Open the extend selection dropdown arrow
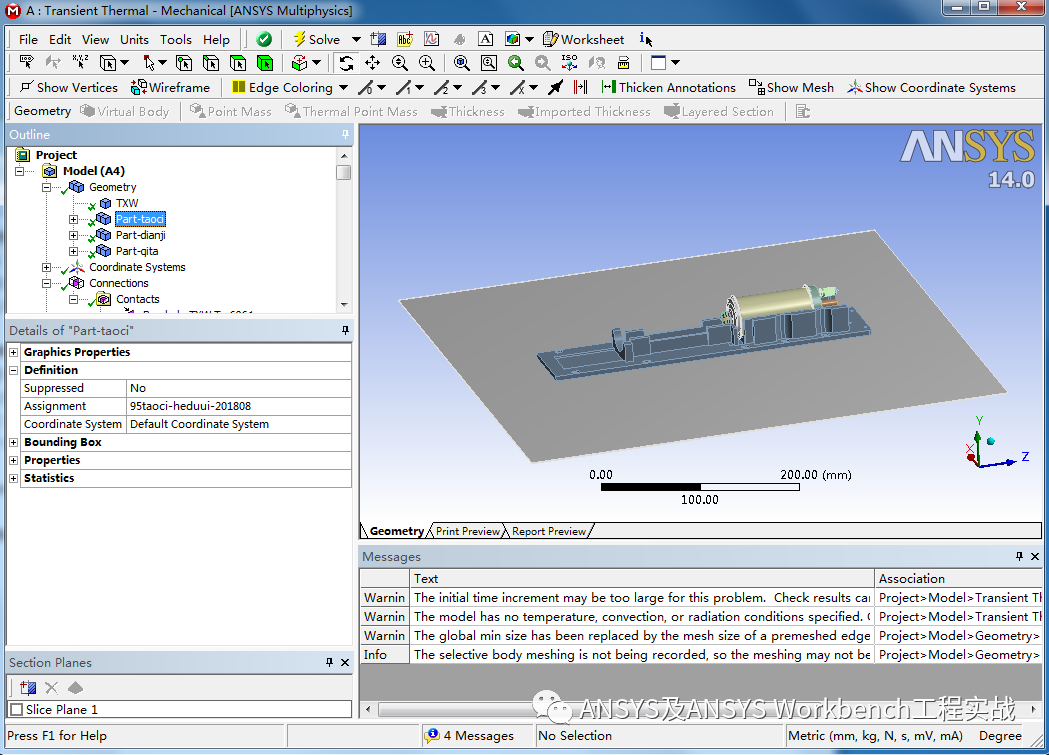 click(x=316, y=63)
